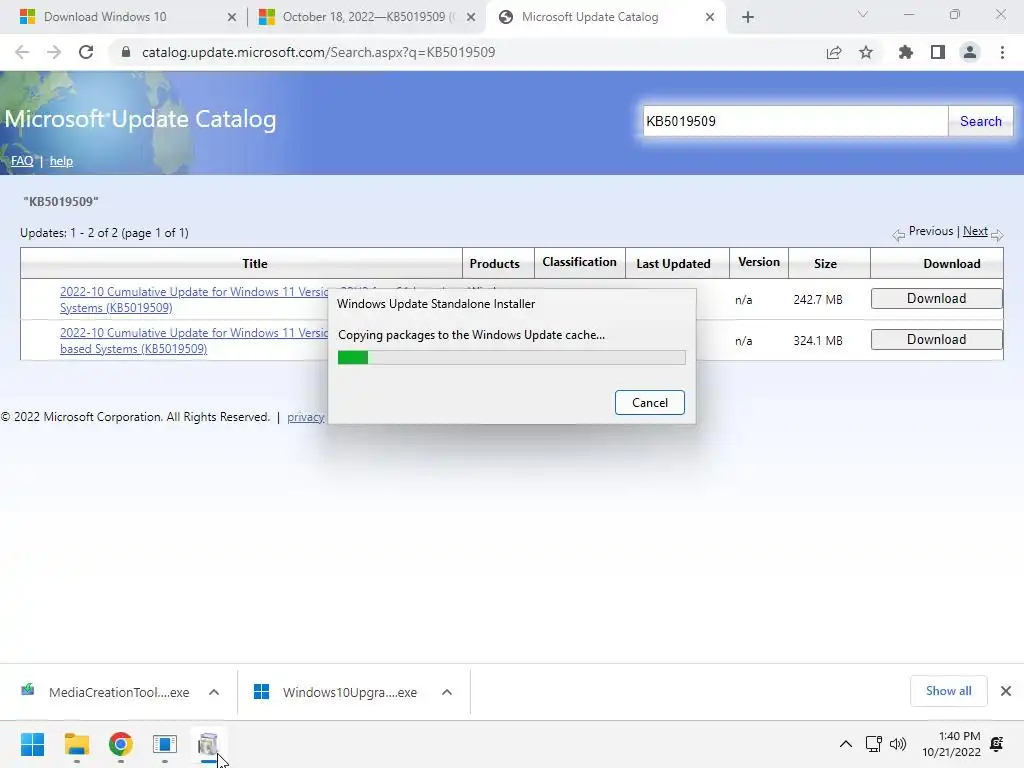1024x768 pixels.
Task: Close the Download Windows 10 tab
Action: click(x=232, y=17)
